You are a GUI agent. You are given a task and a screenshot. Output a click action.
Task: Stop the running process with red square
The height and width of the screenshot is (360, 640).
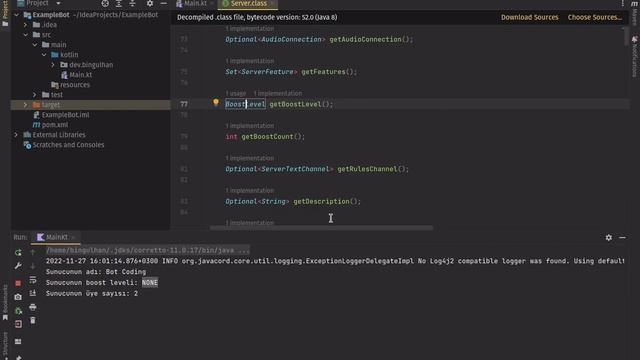coord(18,283)
